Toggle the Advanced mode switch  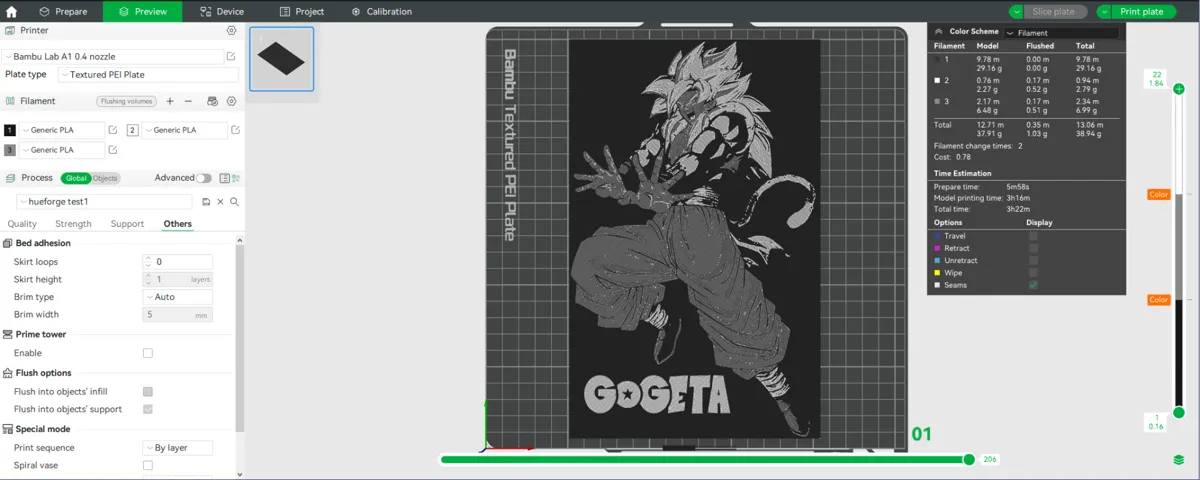click(204, 178)
